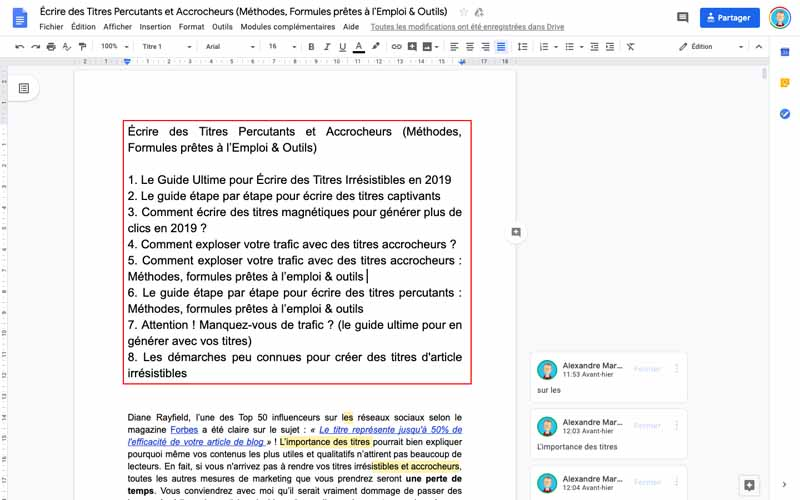This screenshot has height=500, width=800.
Task: Open the Édition mode dropdown
Action: pyautogui.click(x=711, y=46)
